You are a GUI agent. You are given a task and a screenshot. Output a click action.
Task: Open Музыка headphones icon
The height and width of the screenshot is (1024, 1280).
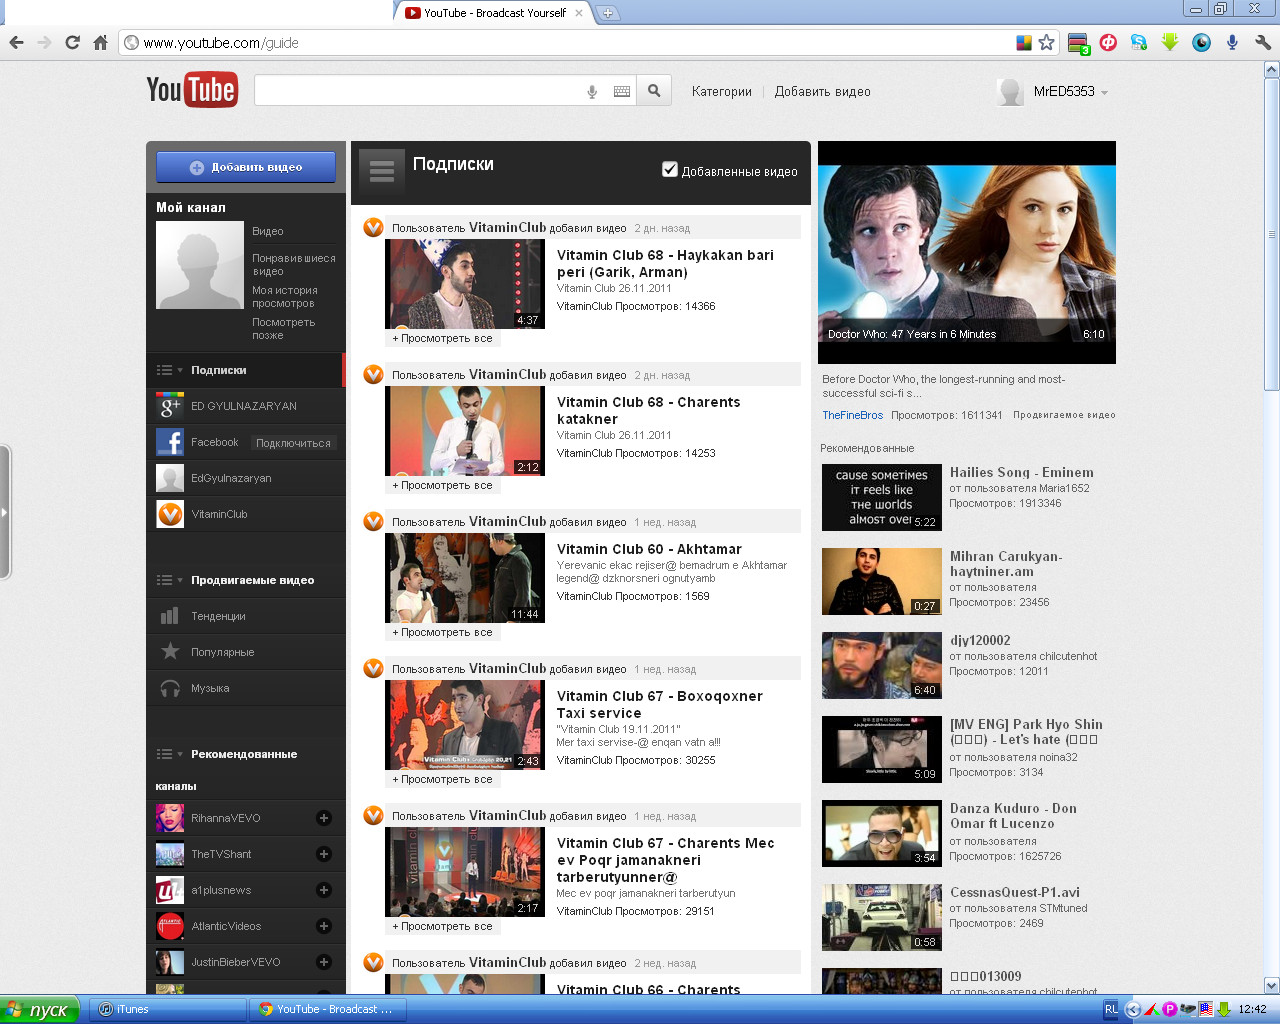pos(170,688)
